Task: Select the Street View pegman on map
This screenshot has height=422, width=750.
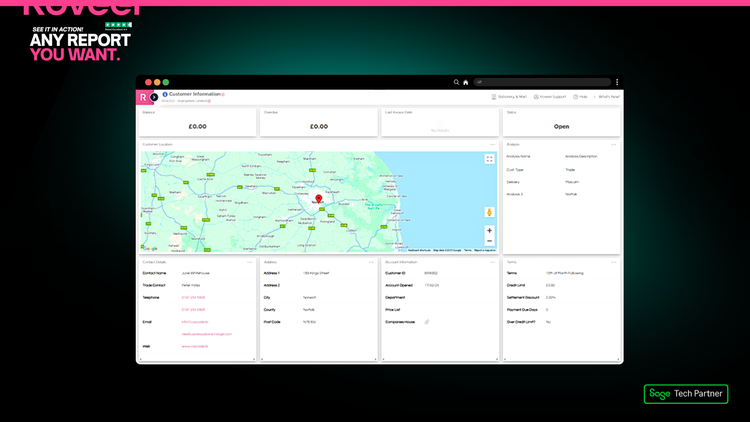Action: click(x=489, y=212)
